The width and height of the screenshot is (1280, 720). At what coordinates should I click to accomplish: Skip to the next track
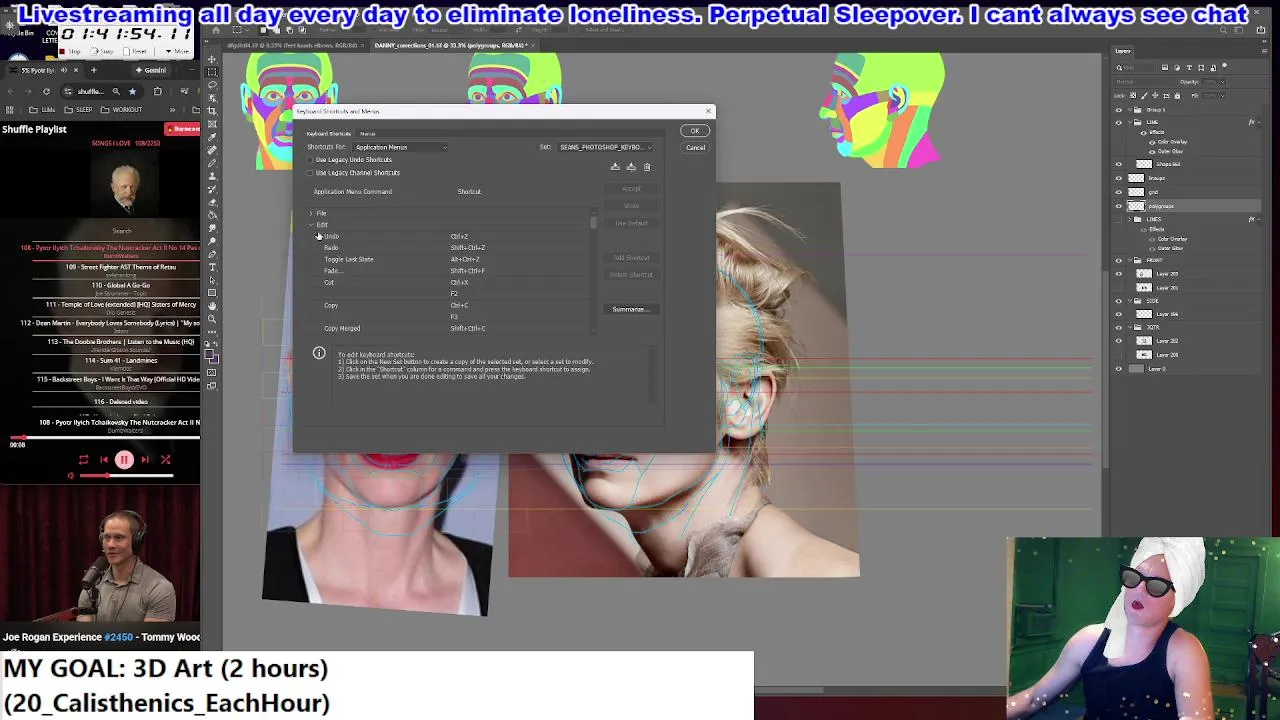pyautogui.click(x=145, y=459)
